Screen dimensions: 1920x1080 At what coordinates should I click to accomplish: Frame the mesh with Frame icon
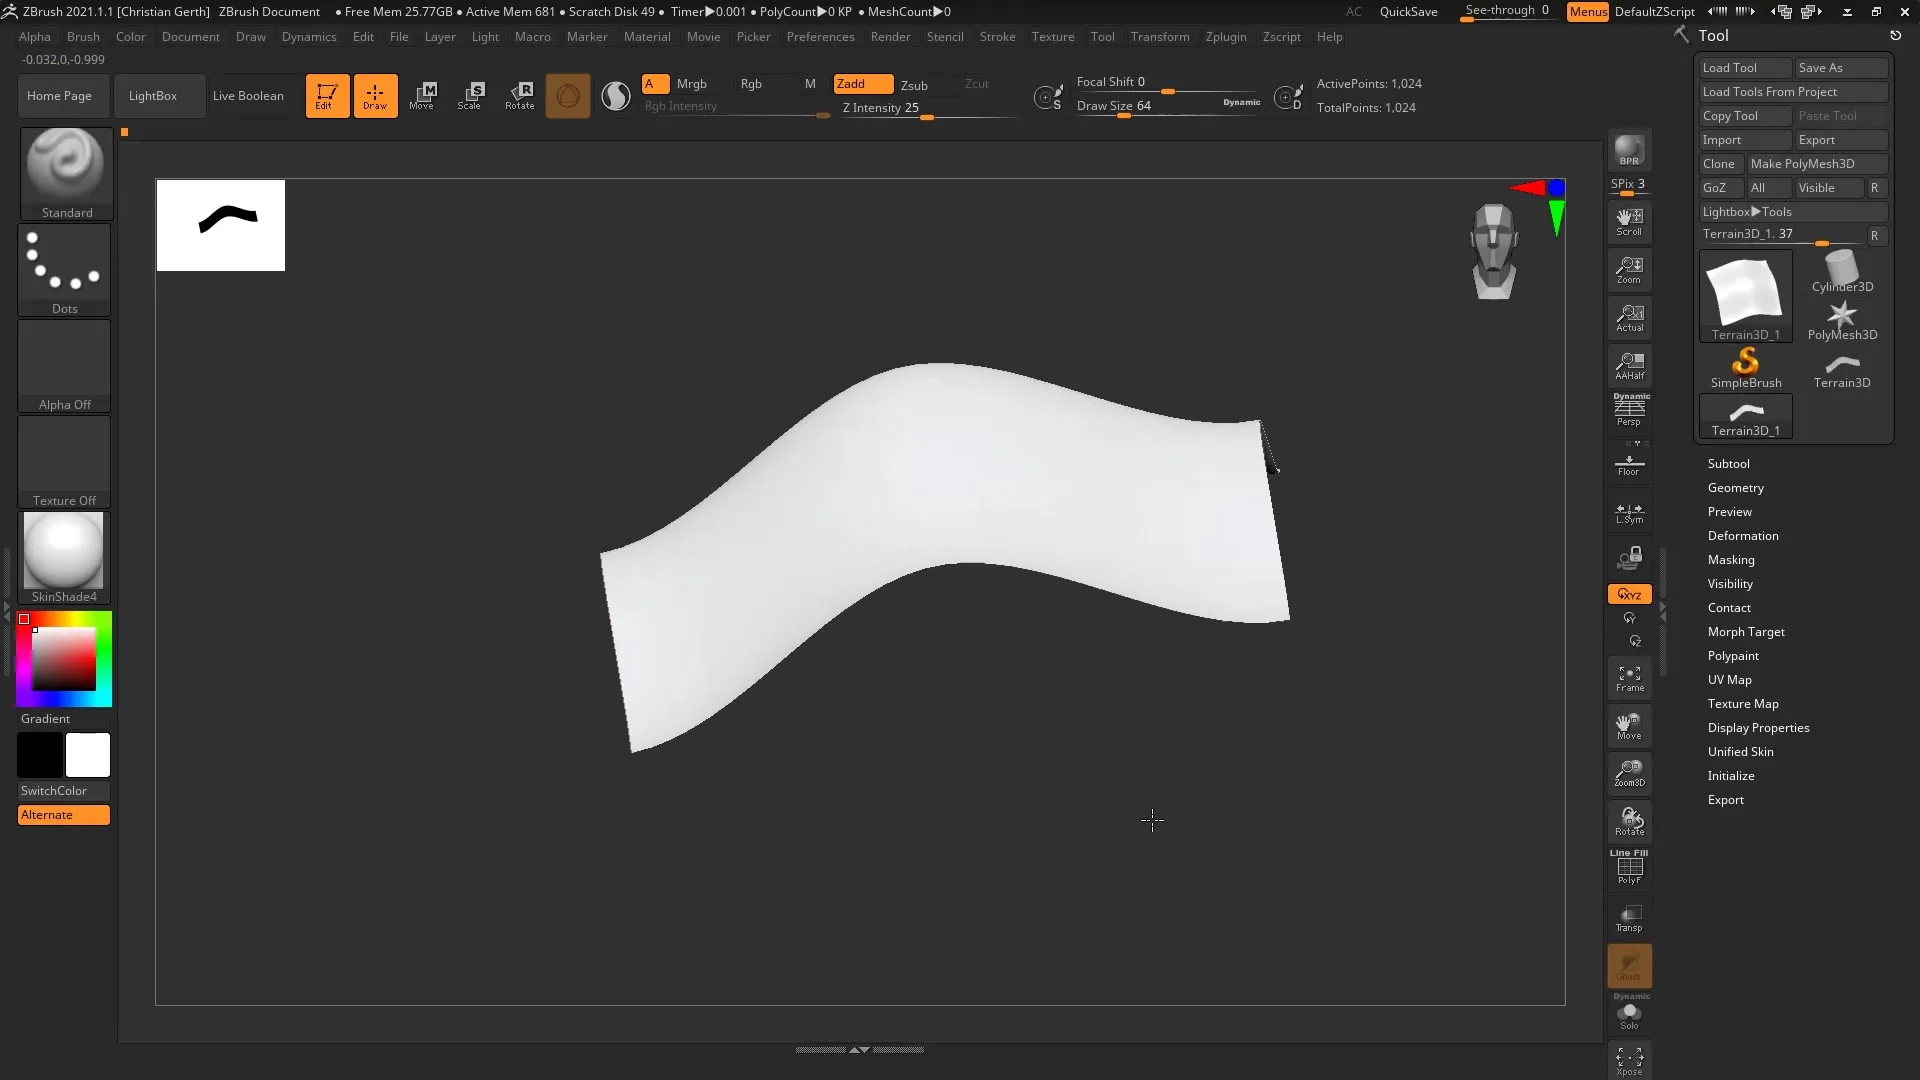[1629, 679]
